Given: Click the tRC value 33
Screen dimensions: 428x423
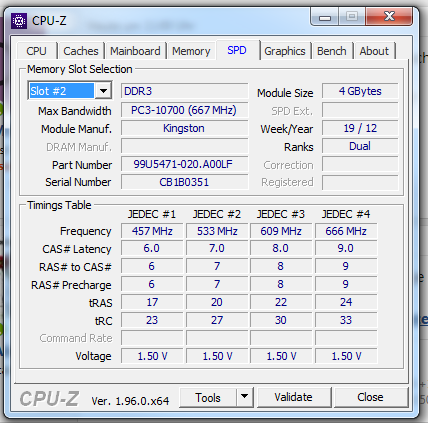Looking at the screenshot, I should [346, 320].
